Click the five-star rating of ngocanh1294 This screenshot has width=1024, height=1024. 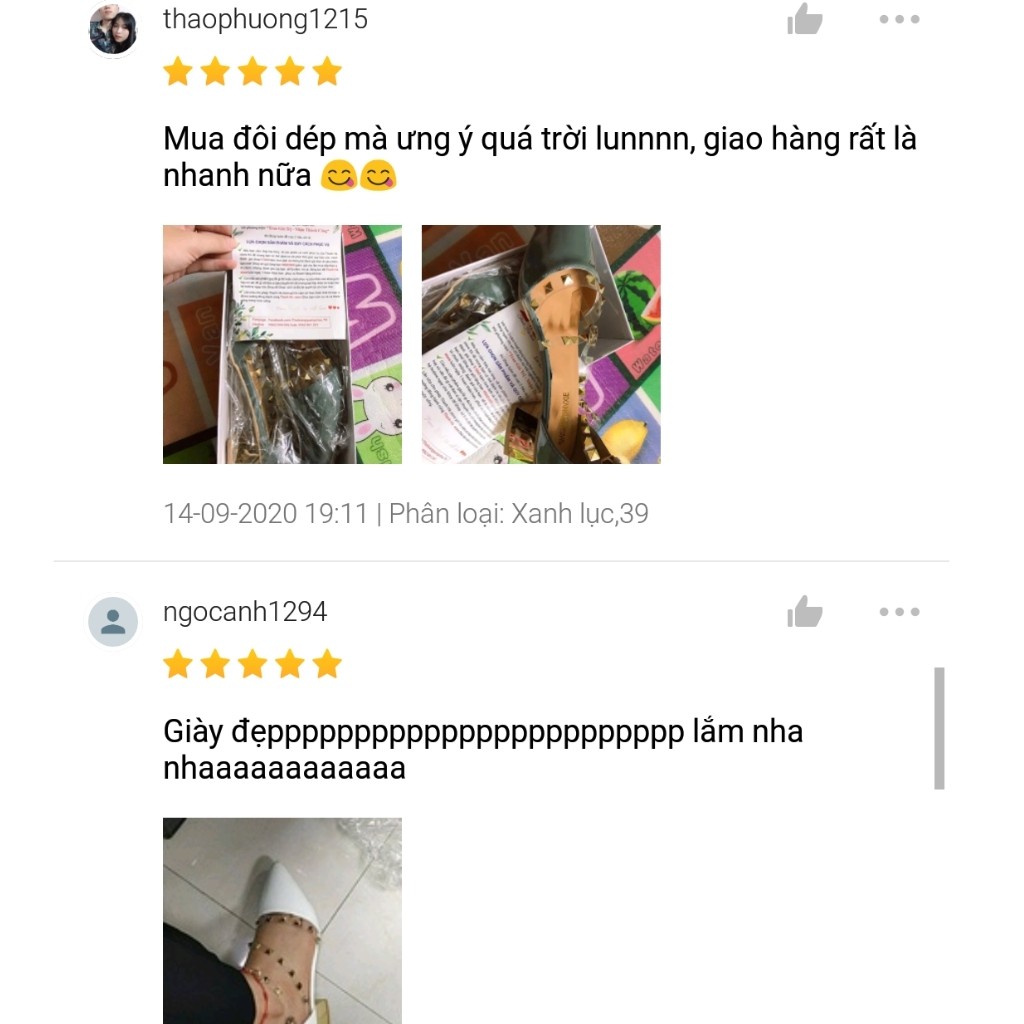(252, 664)
